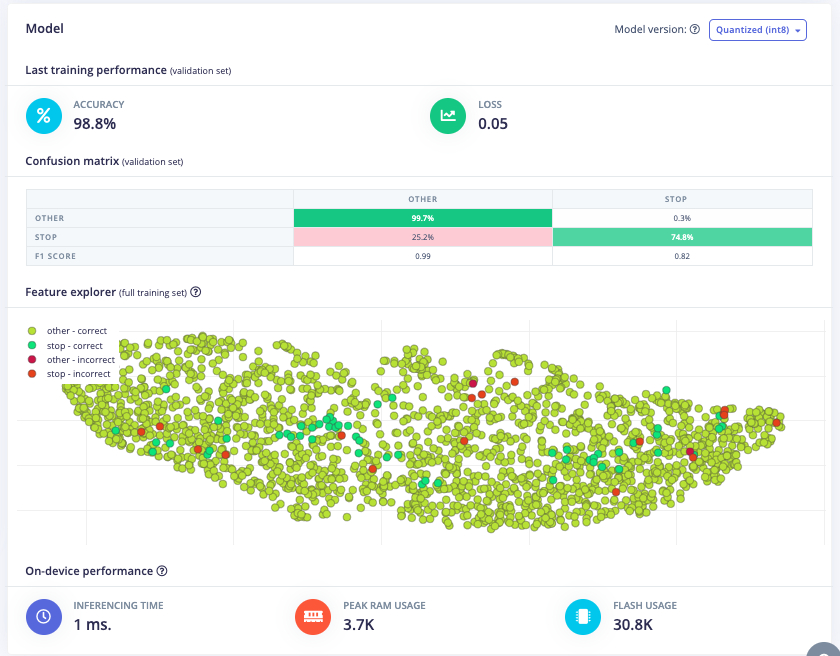Toggle 'other - incorrect' legend entry
The height and width of the screenshot is (656, 840).
[x=78, y=359]
